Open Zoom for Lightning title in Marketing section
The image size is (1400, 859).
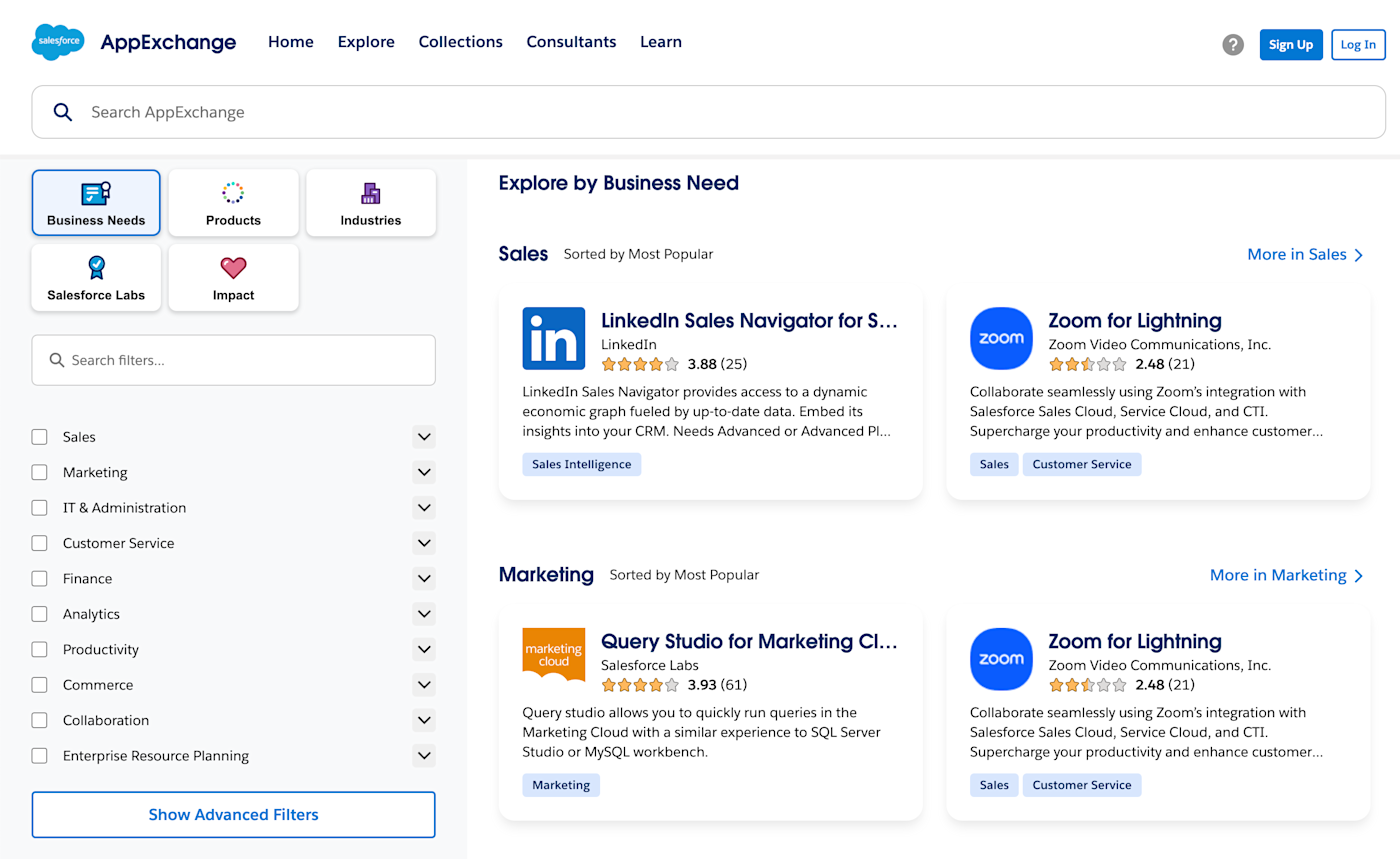tap(1135, 642)
